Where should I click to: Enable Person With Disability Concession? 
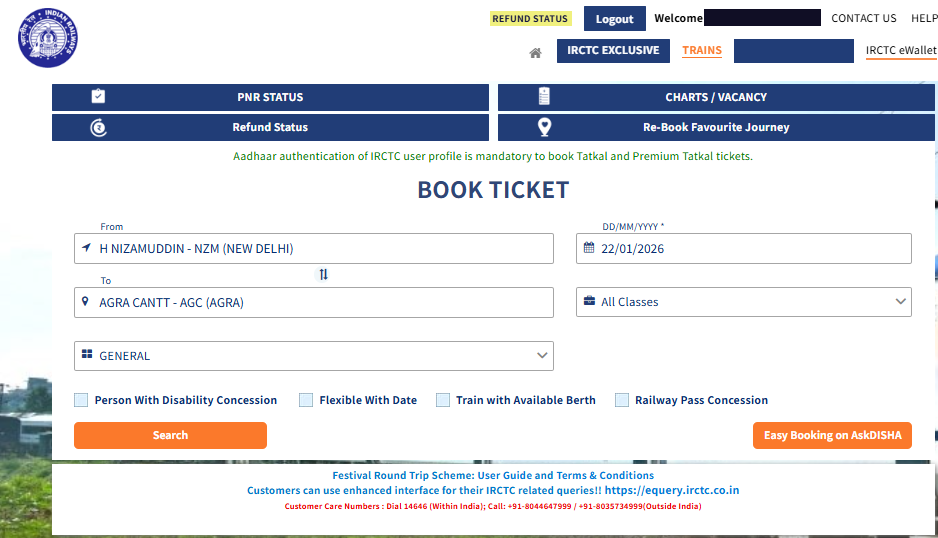pyautogui.click(x=81, y=400)
